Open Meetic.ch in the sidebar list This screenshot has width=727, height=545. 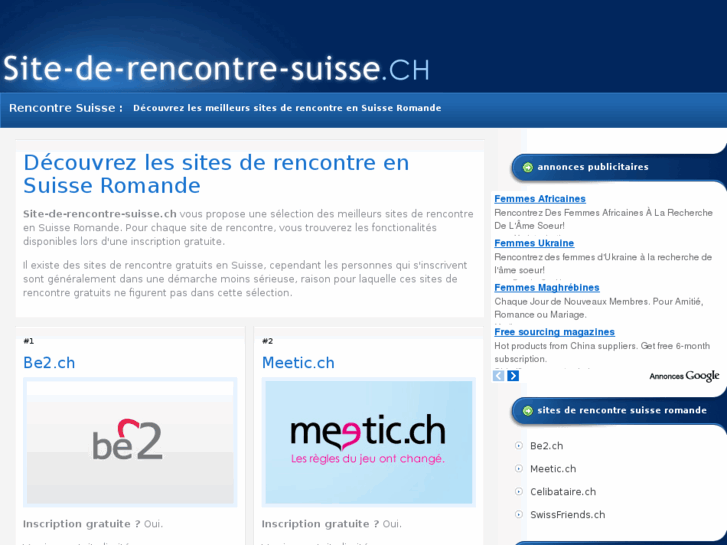pos(553,469)
